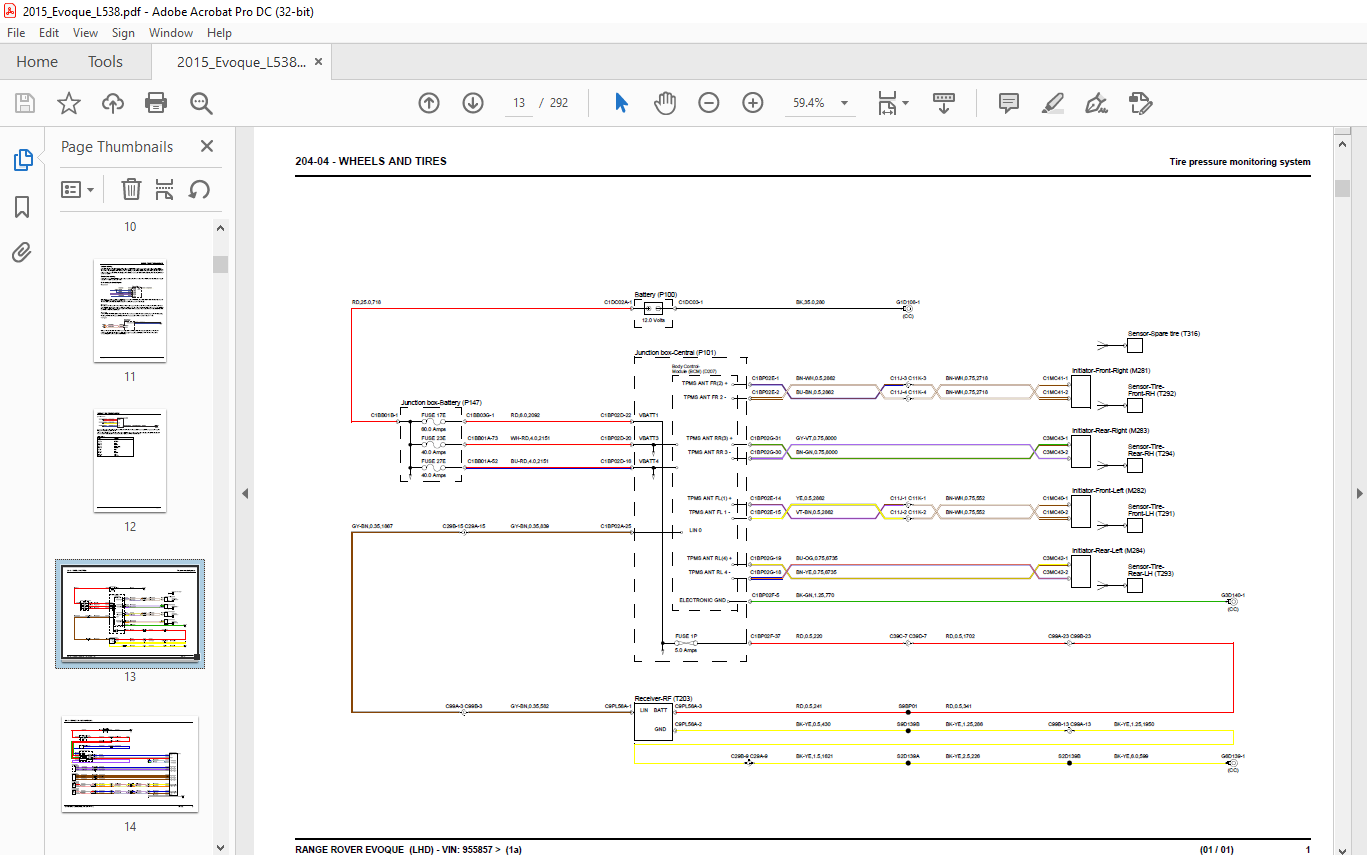This screenshot has height=855, width=1367.
Task: Select page 11 thumbnail
Action: coord(130,311)
